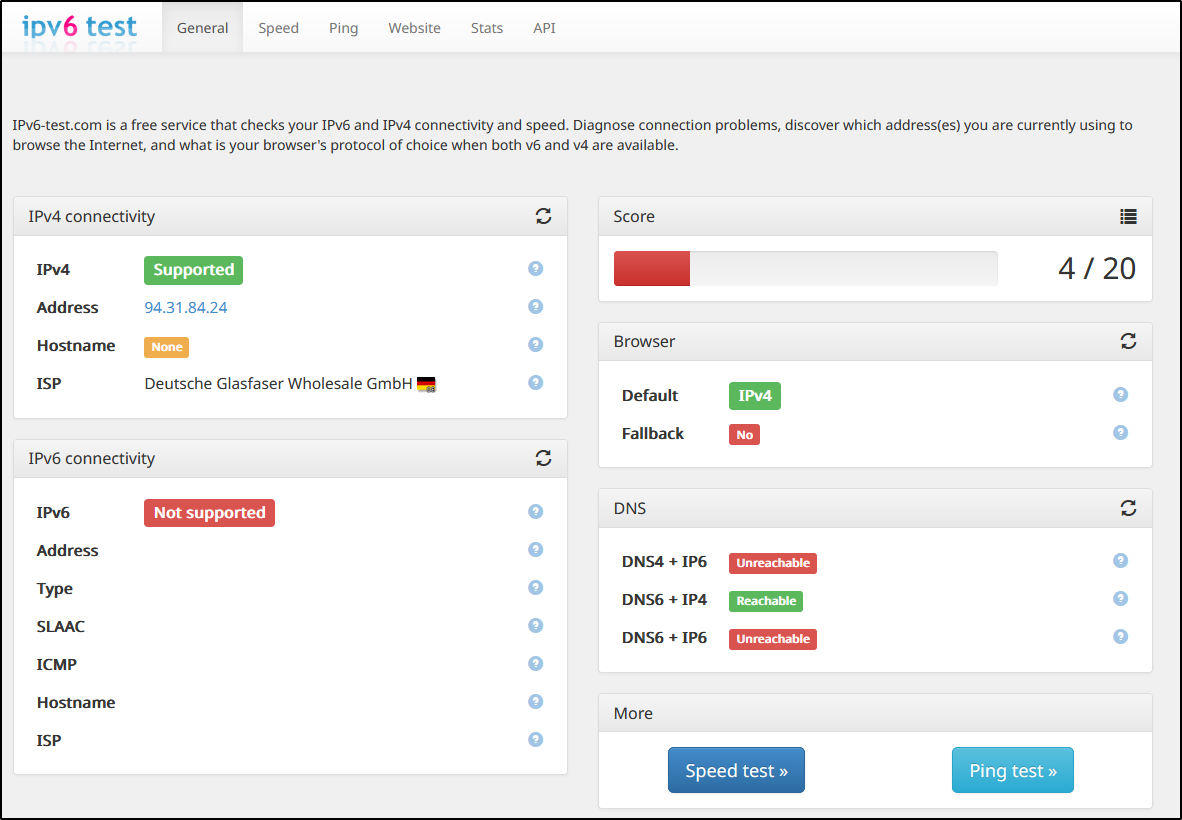Viewport: 1182px width, 820px height.
Task: Click the SLAAC label
Action: [x=60, y=626]
